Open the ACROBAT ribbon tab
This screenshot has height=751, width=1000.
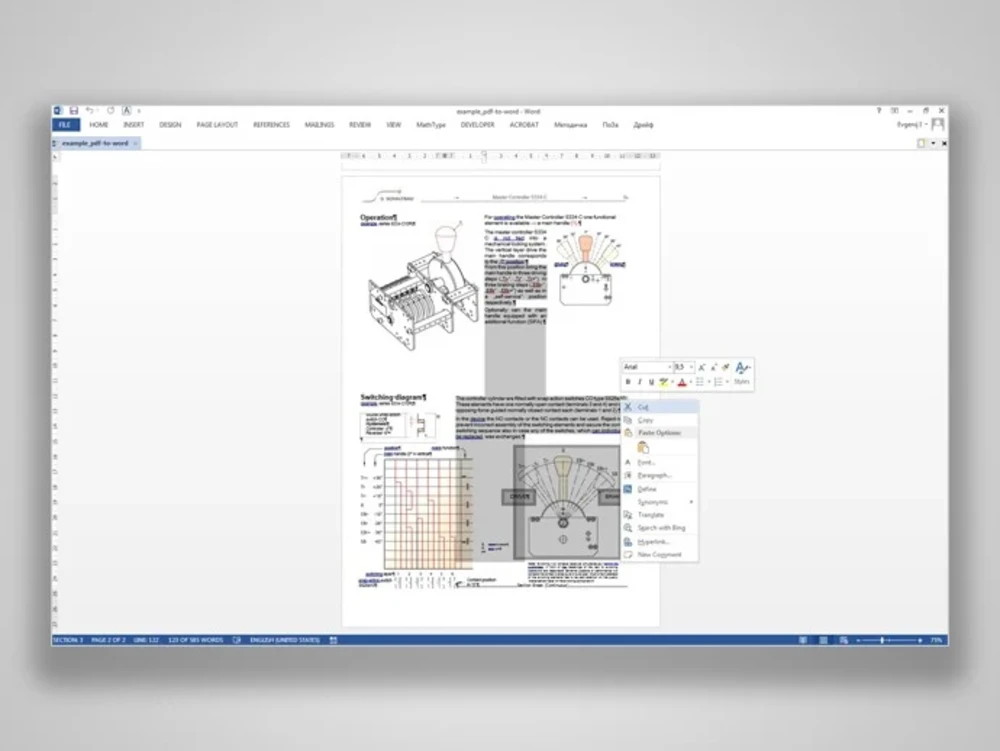(x=524, y=125)
